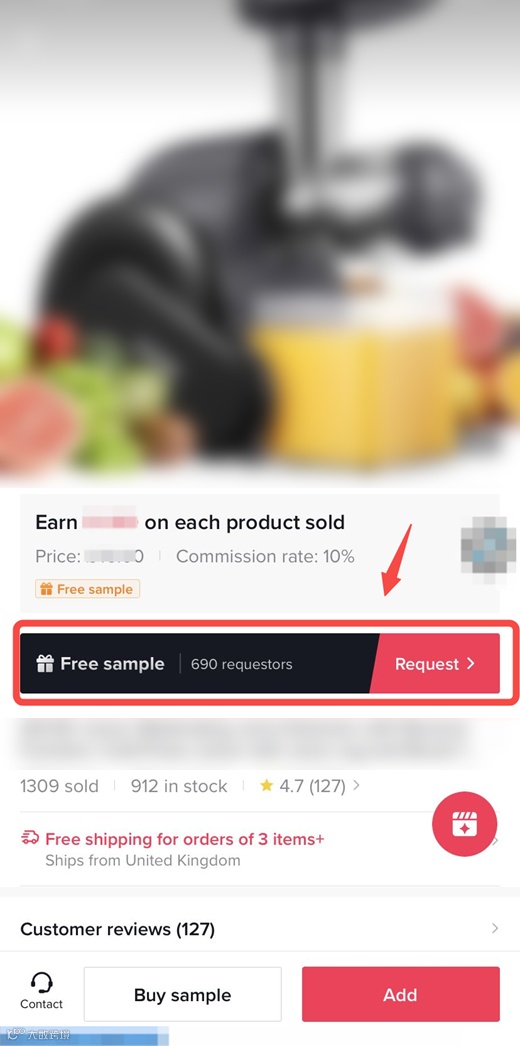520x1046 pixels.
Task: Click the Request button for the free sample
Action: (x=435, y=664)
